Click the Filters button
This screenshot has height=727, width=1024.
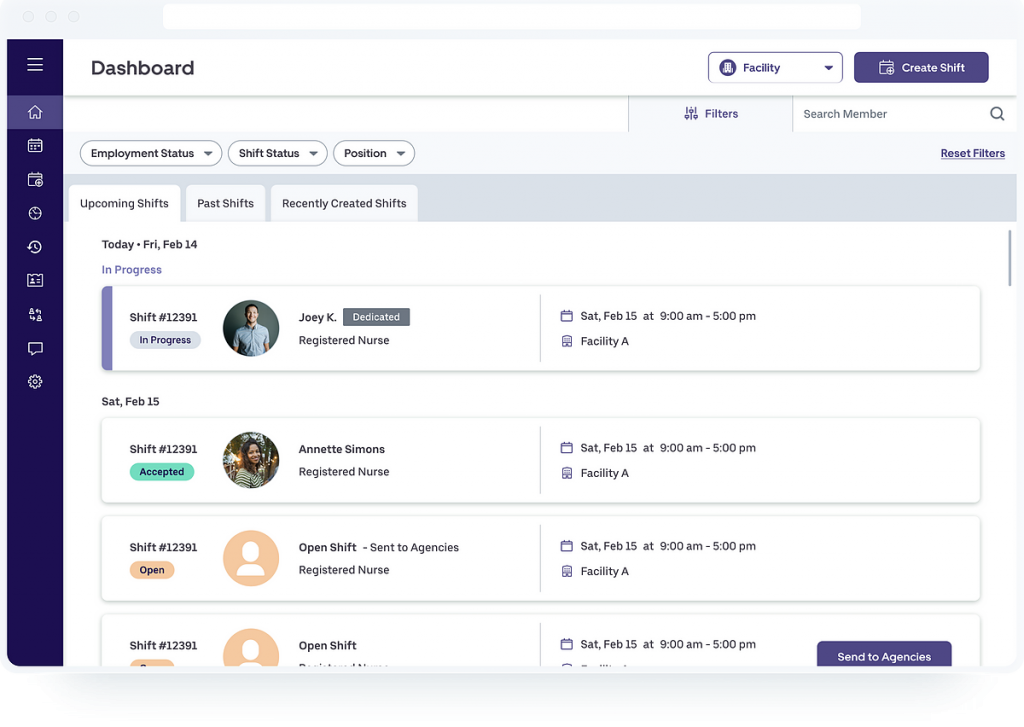(711, 114)
